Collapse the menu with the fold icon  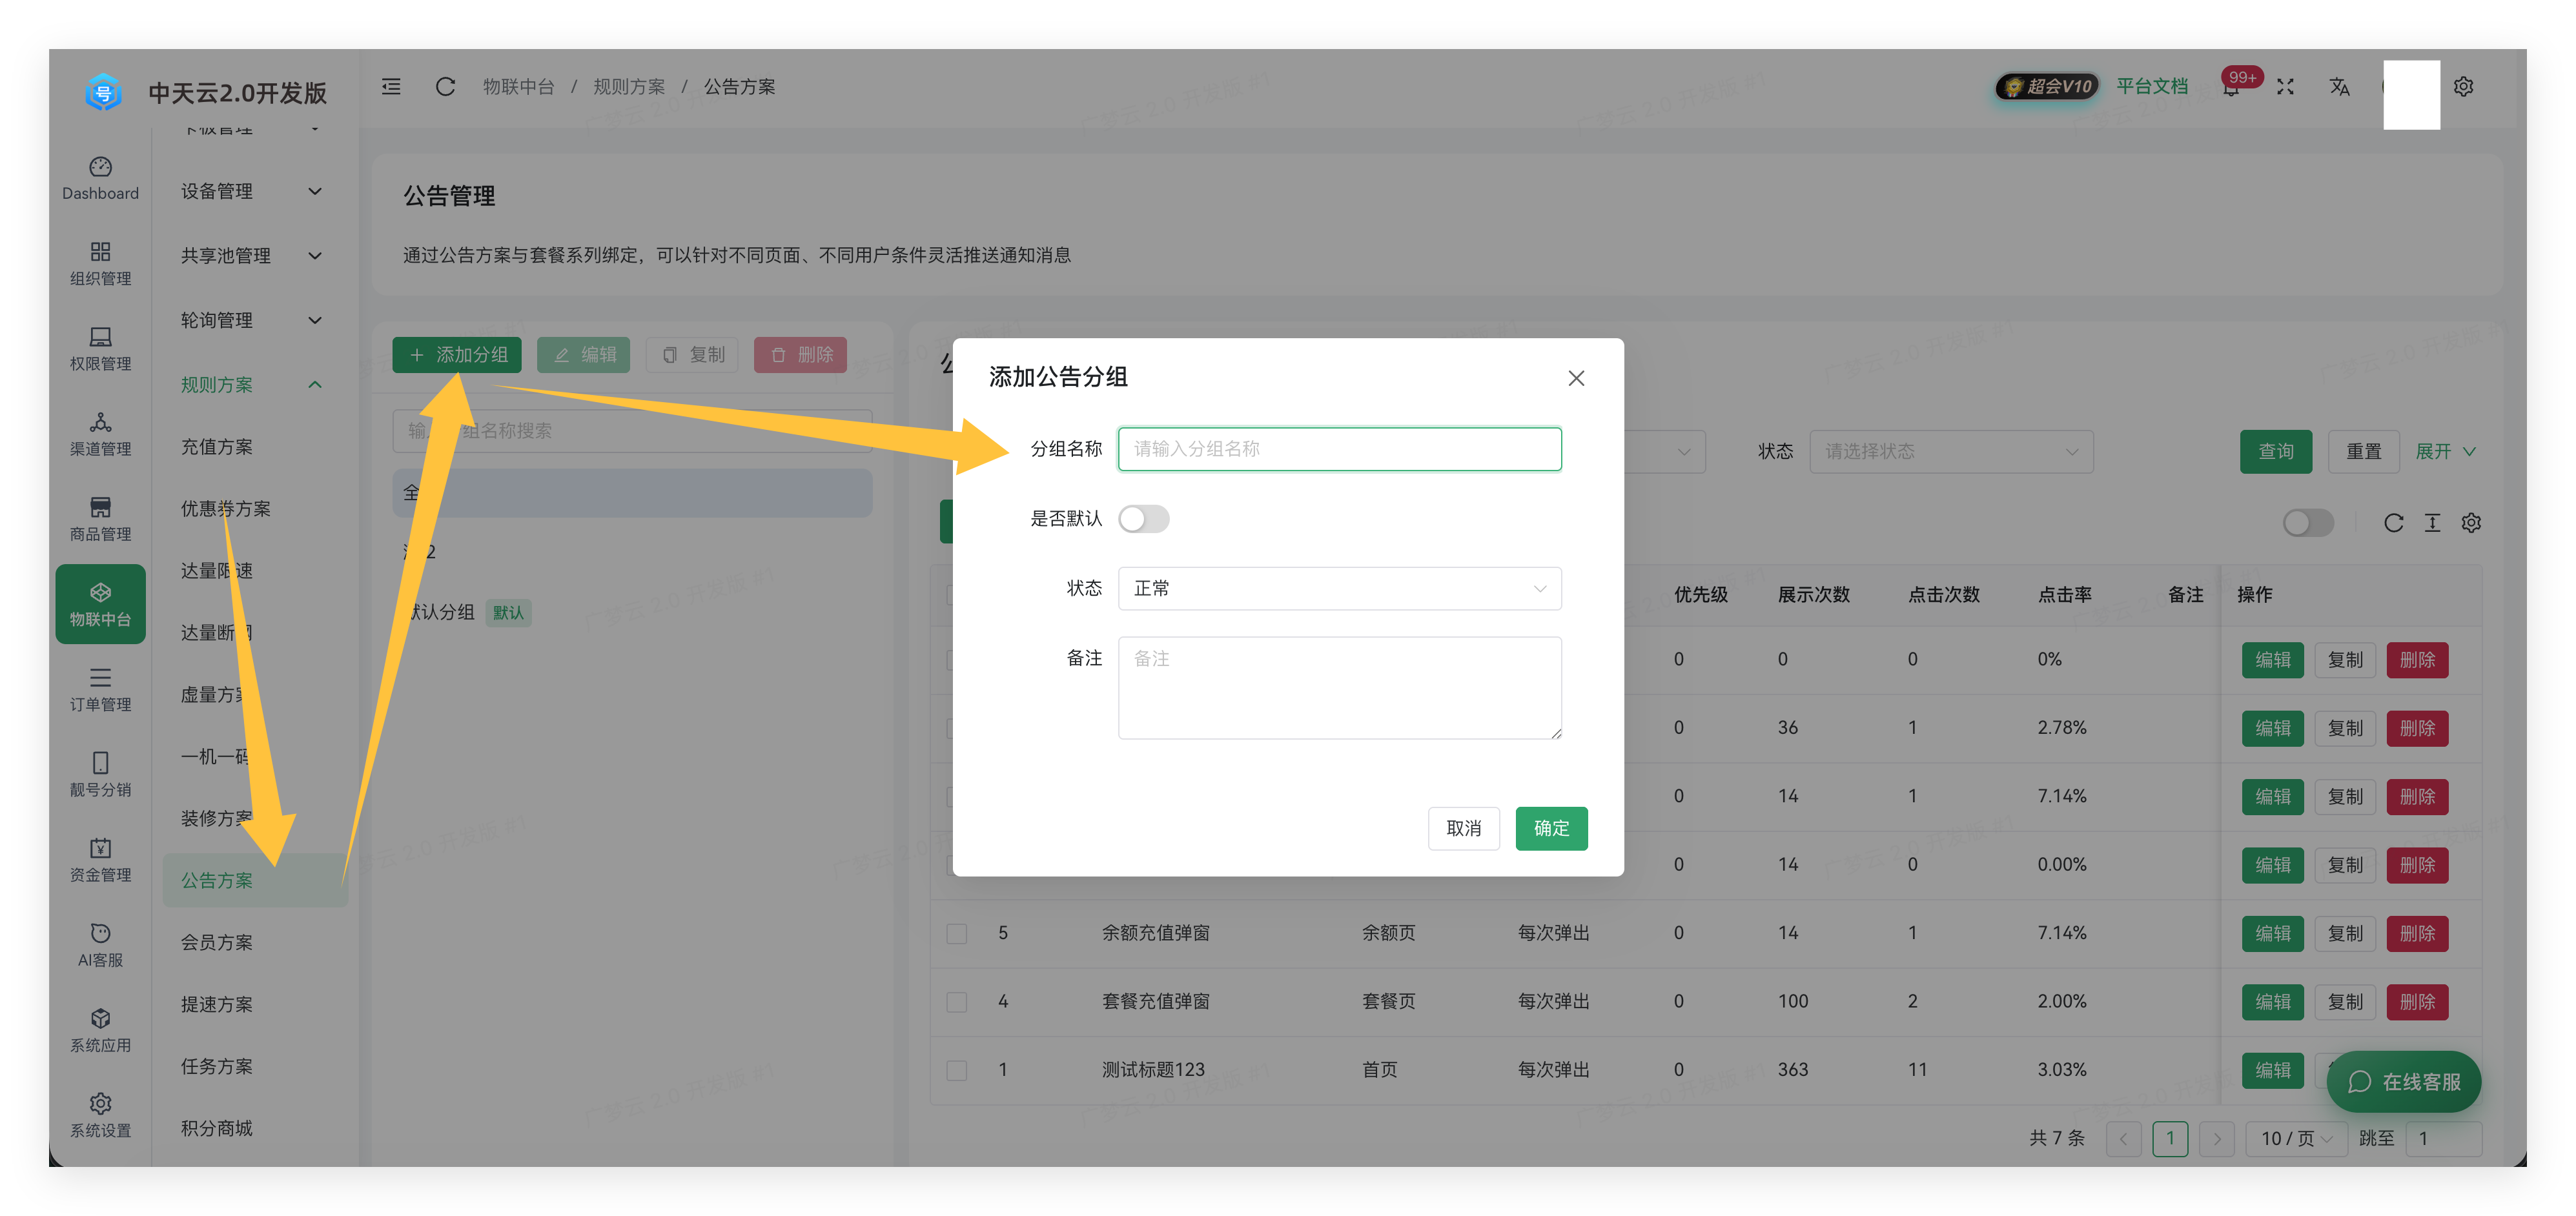pos(391,87)
